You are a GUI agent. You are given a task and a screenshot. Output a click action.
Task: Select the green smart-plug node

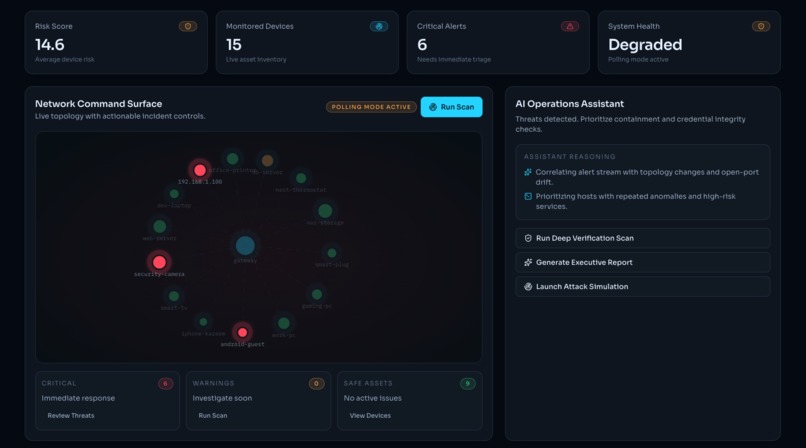click(x=332, y=253)
